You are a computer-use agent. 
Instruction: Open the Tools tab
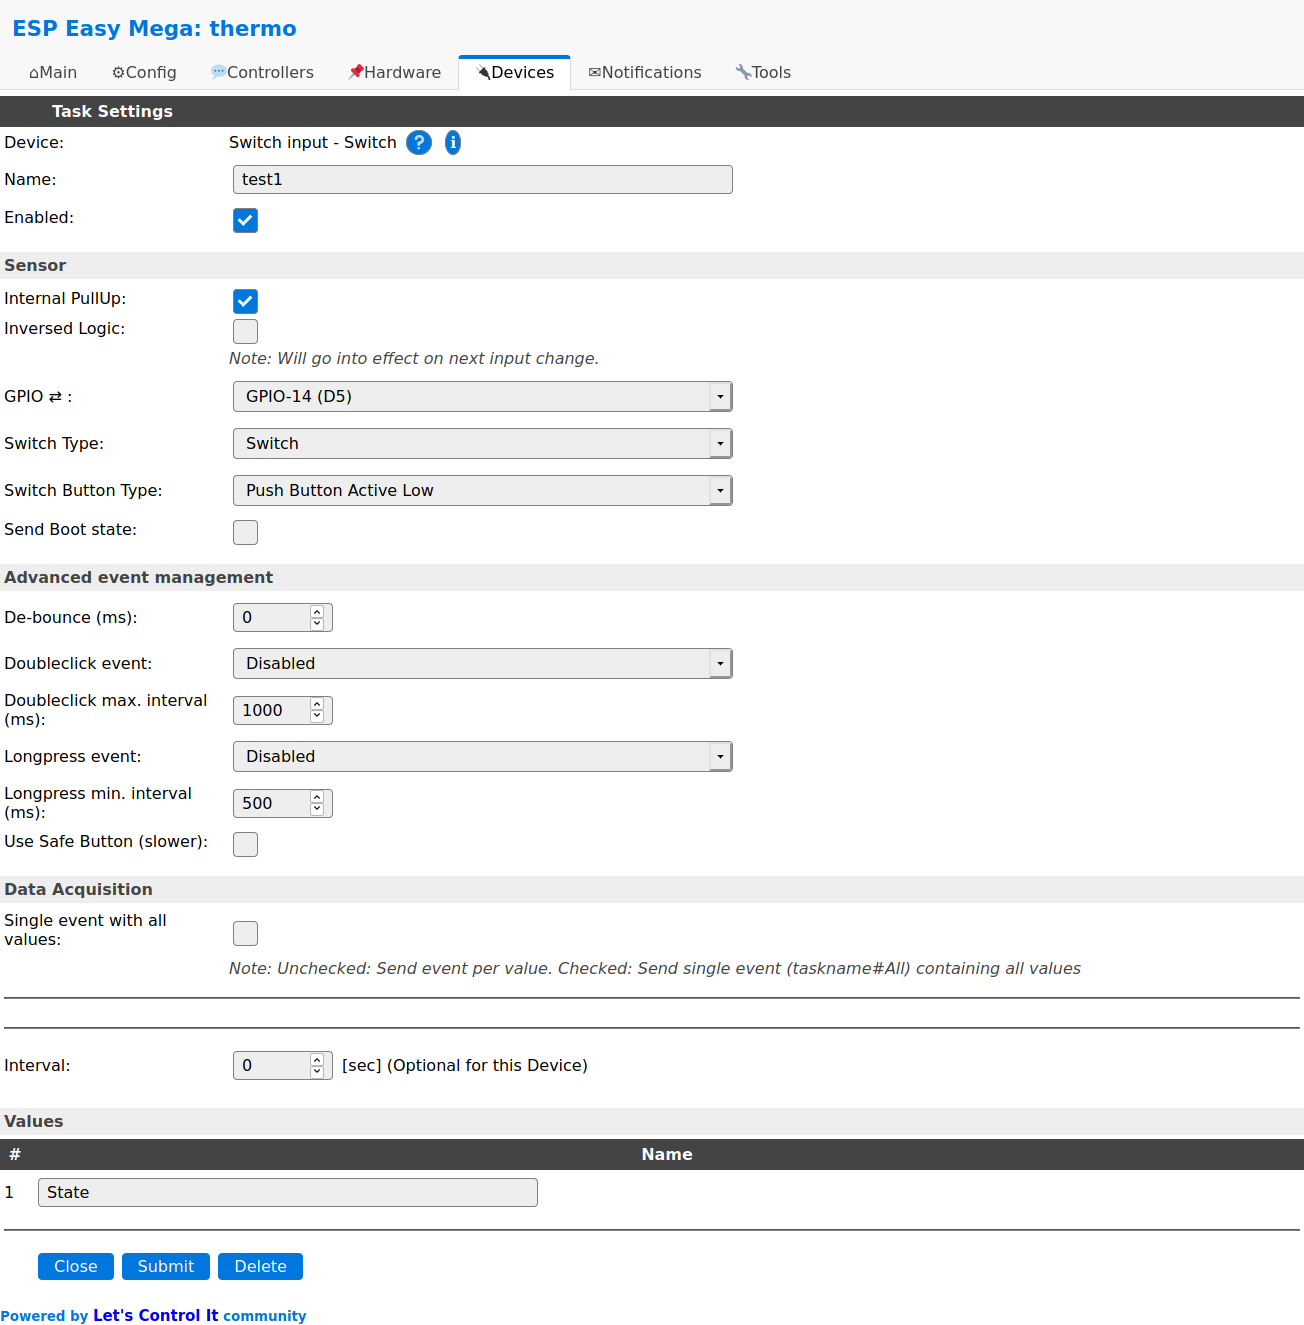(763, 72)
